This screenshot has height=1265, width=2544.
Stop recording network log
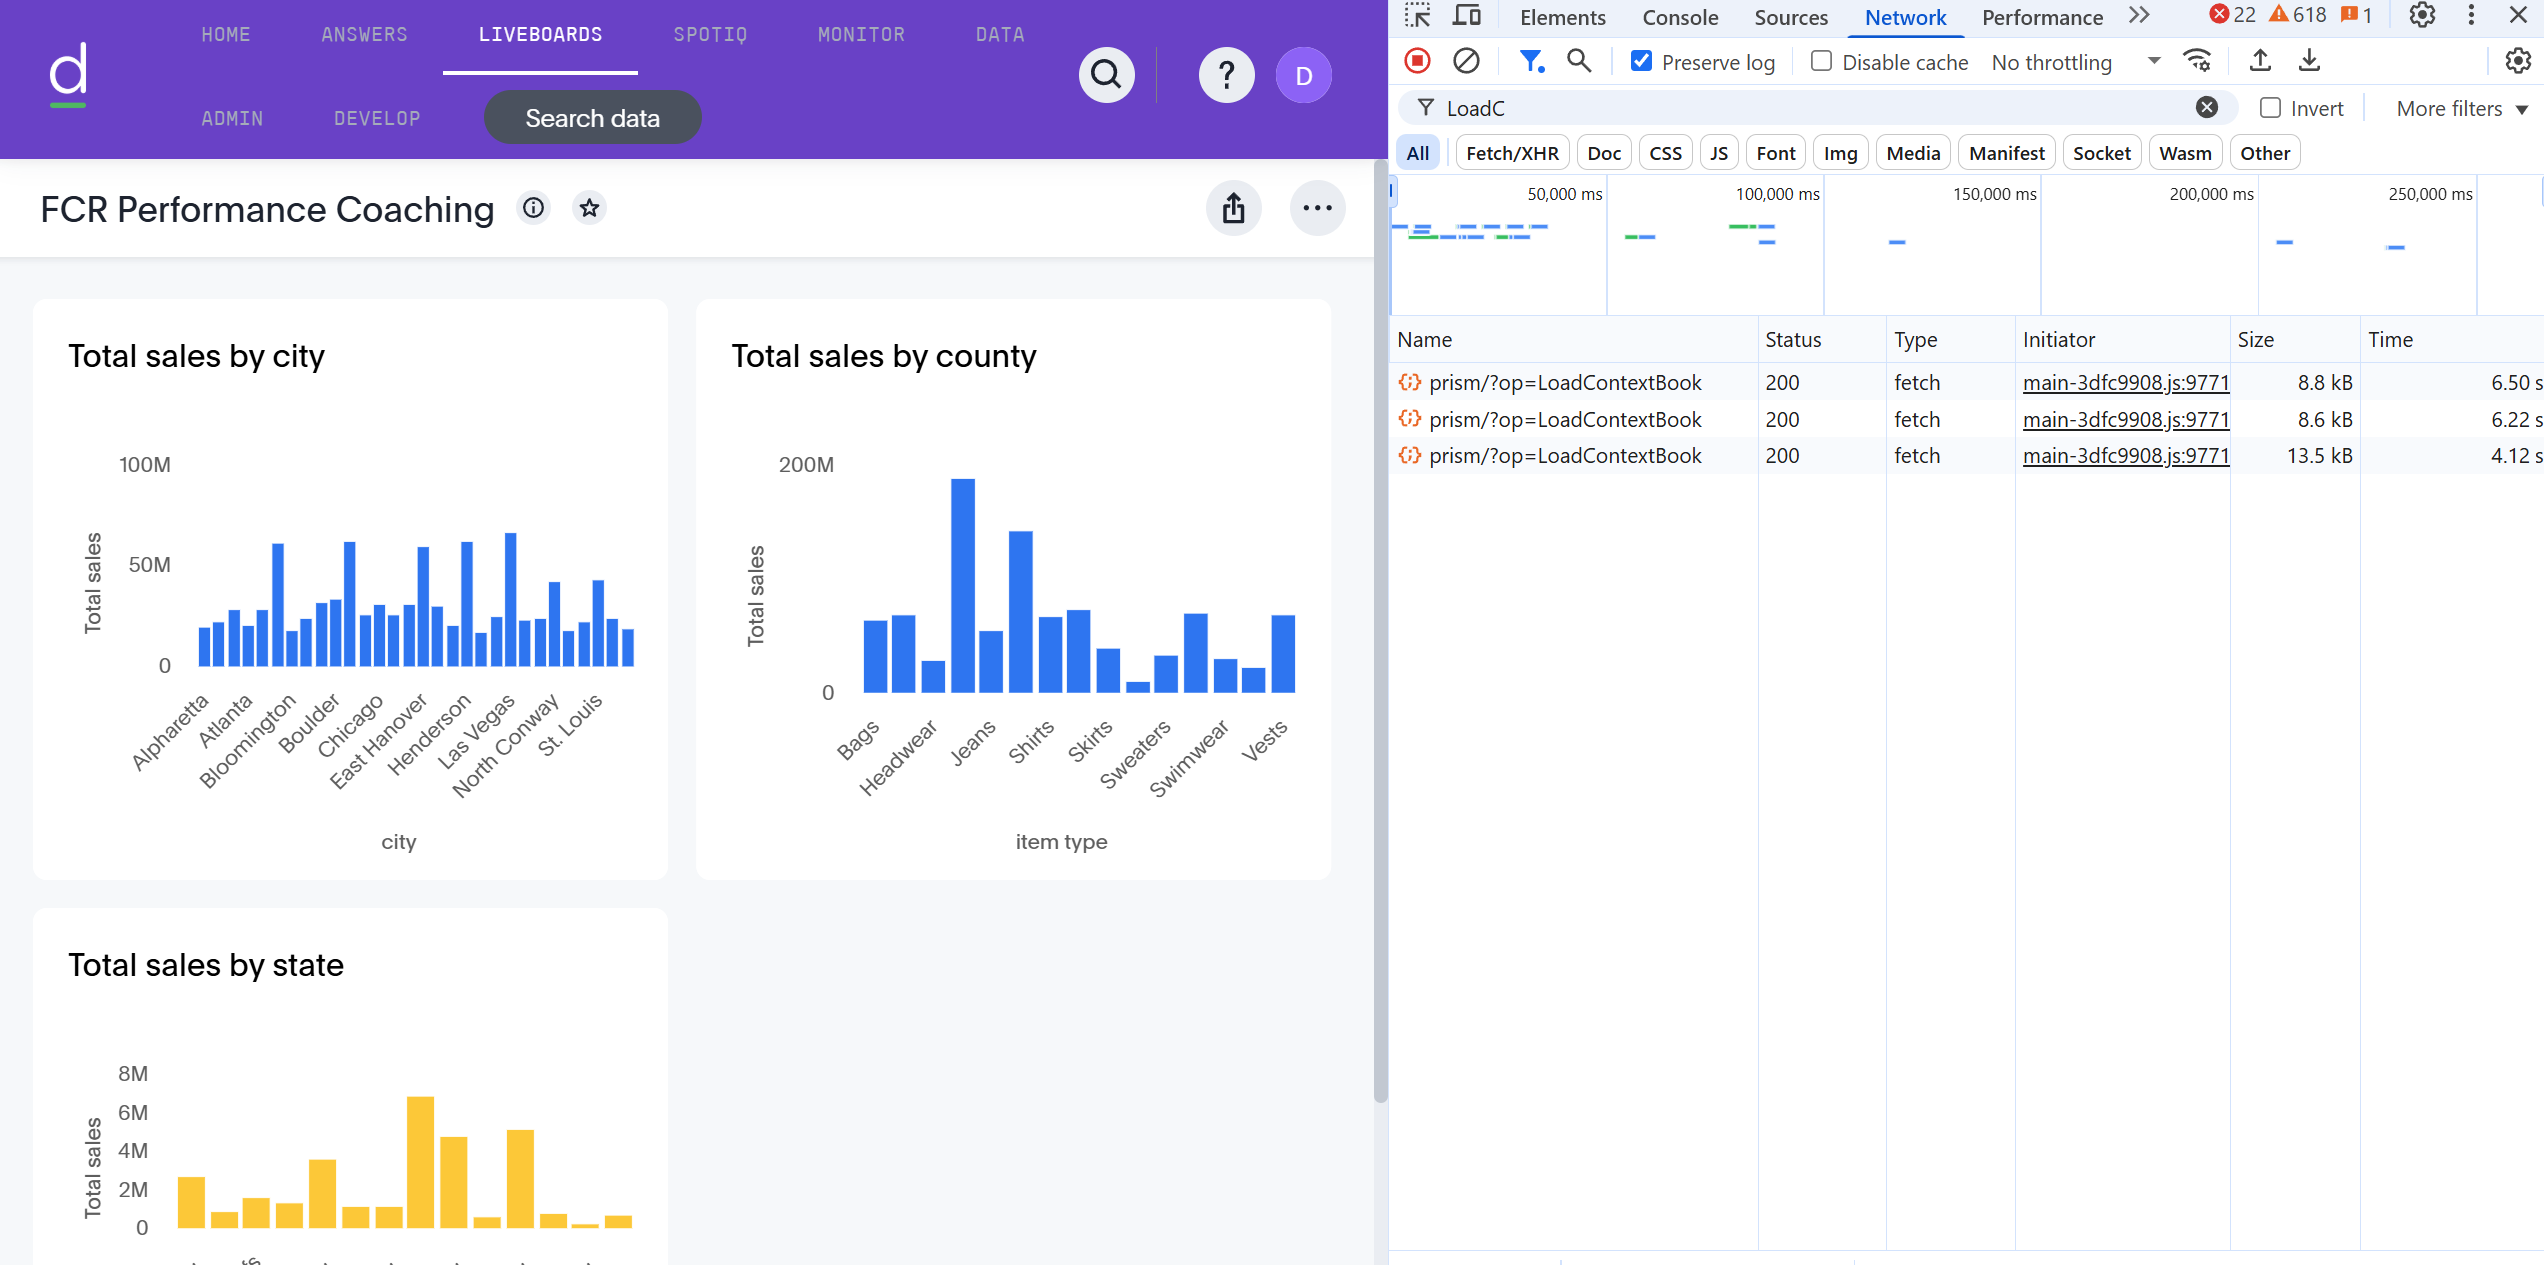pyautogui.click(x=1417, y=61)
